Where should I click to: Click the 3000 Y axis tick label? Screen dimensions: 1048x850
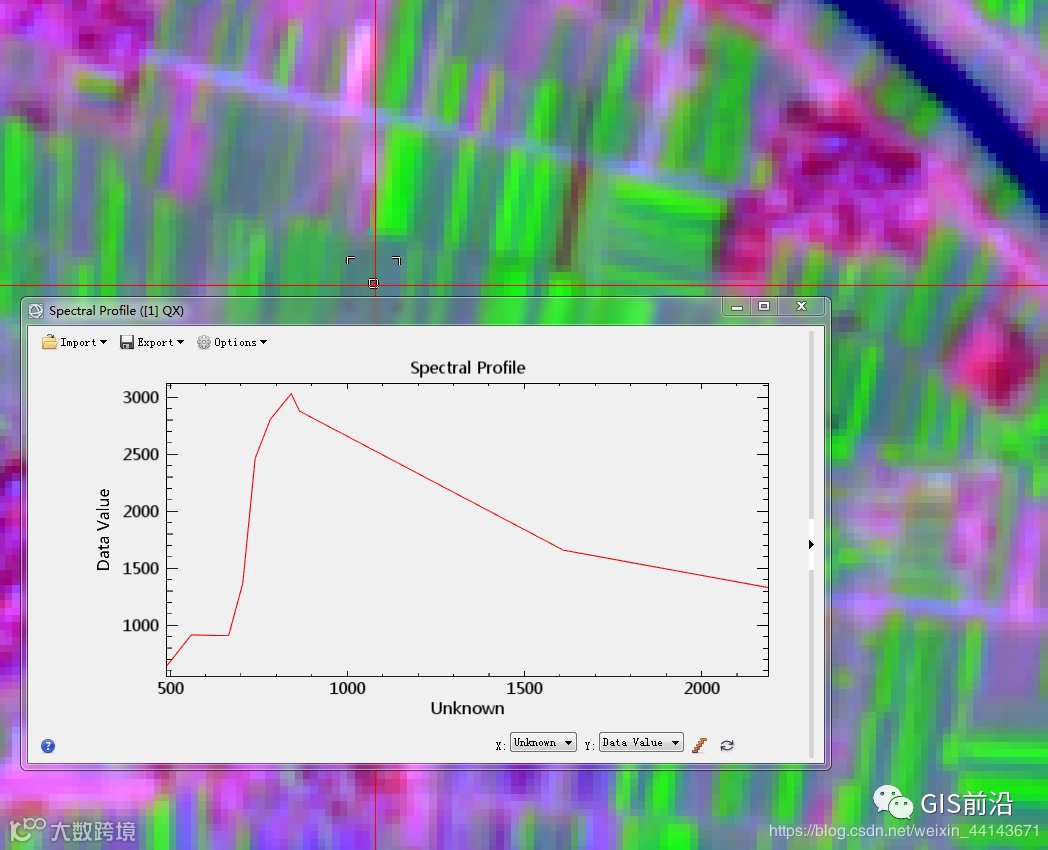(141, 398)
